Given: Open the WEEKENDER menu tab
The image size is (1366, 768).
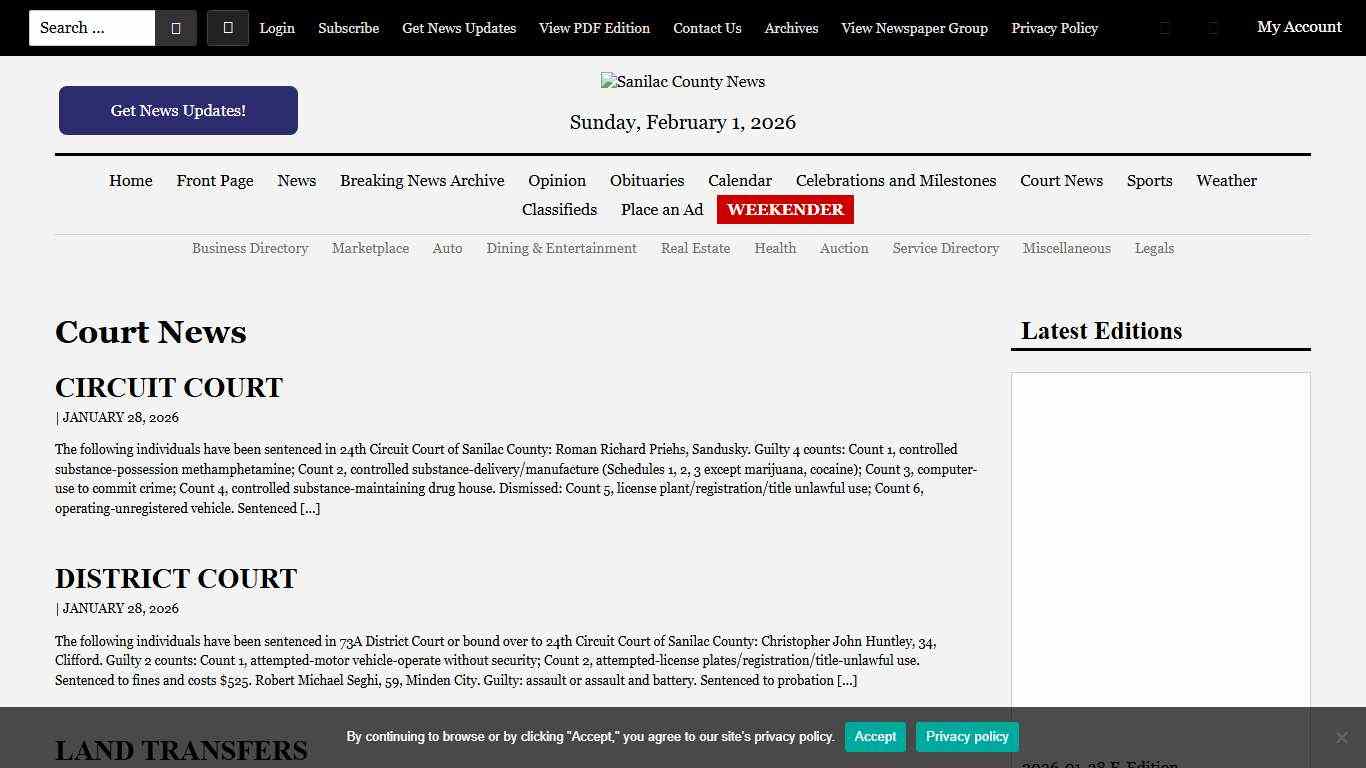Looking at the screenshot, I should pyautogui.click(x=785, y=210).
